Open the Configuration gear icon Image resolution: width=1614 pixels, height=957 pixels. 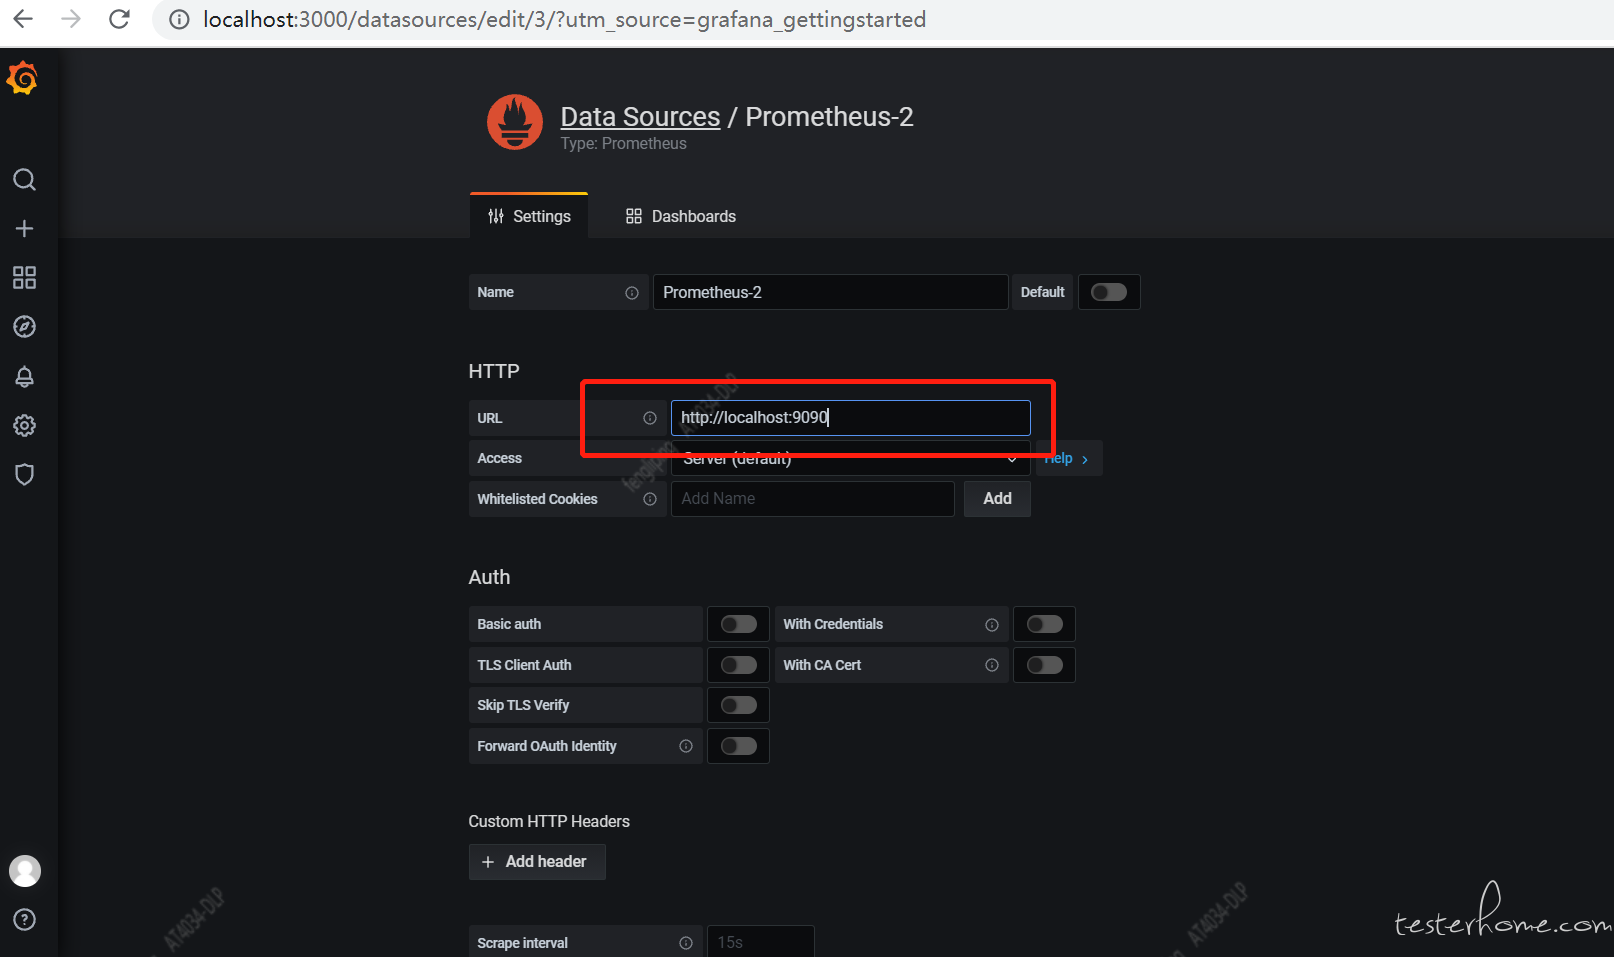pyautogui.click(x=24, y=425)
